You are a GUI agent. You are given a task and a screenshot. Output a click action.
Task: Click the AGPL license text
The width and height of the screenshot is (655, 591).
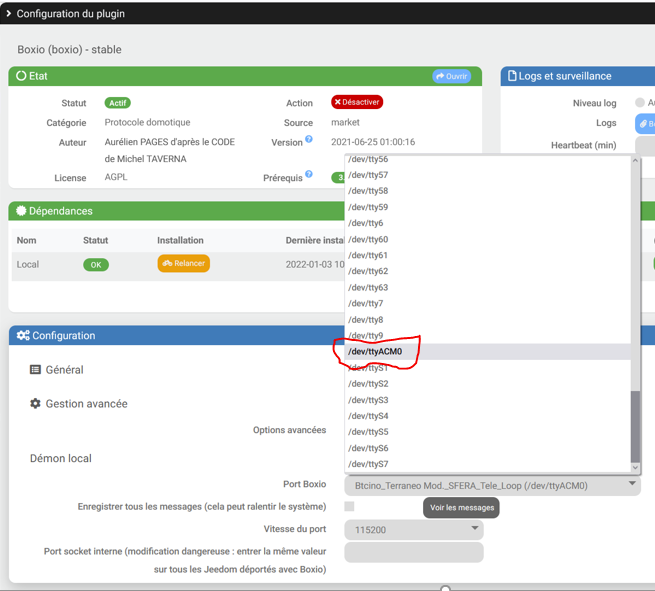(116, 177)
